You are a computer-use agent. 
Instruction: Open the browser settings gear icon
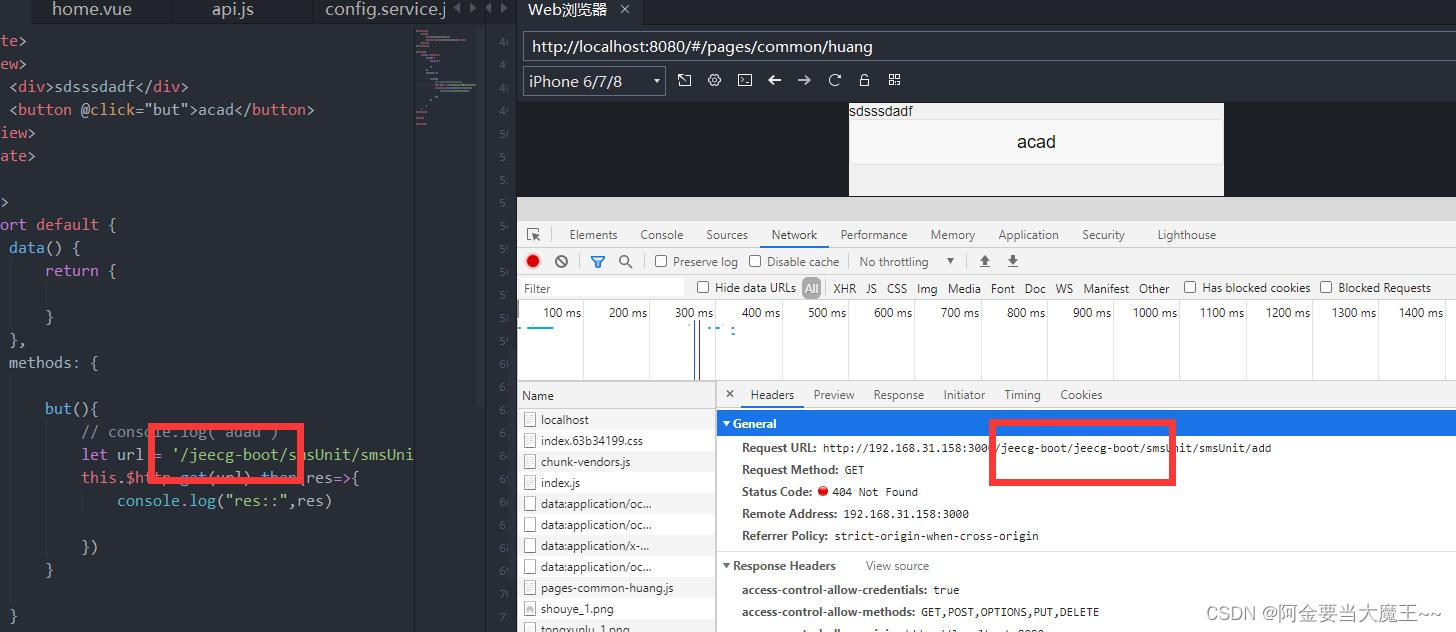click(714, 80)
